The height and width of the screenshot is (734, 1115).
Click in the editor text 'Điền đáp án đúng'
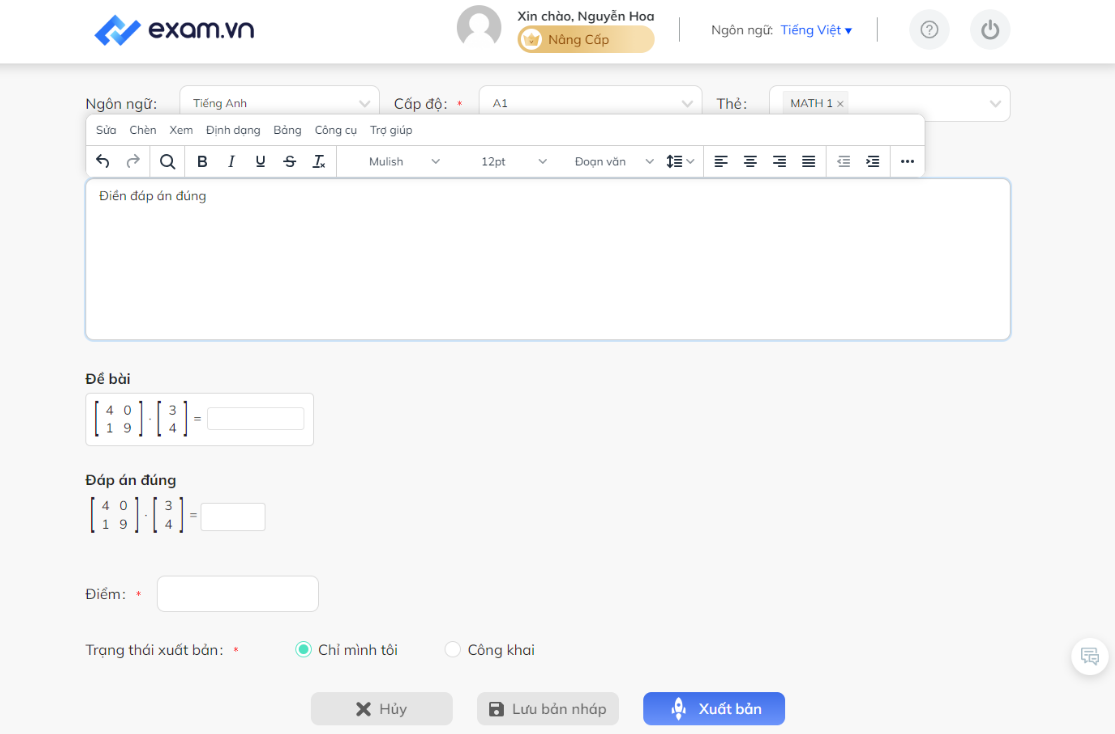(153, 196)
